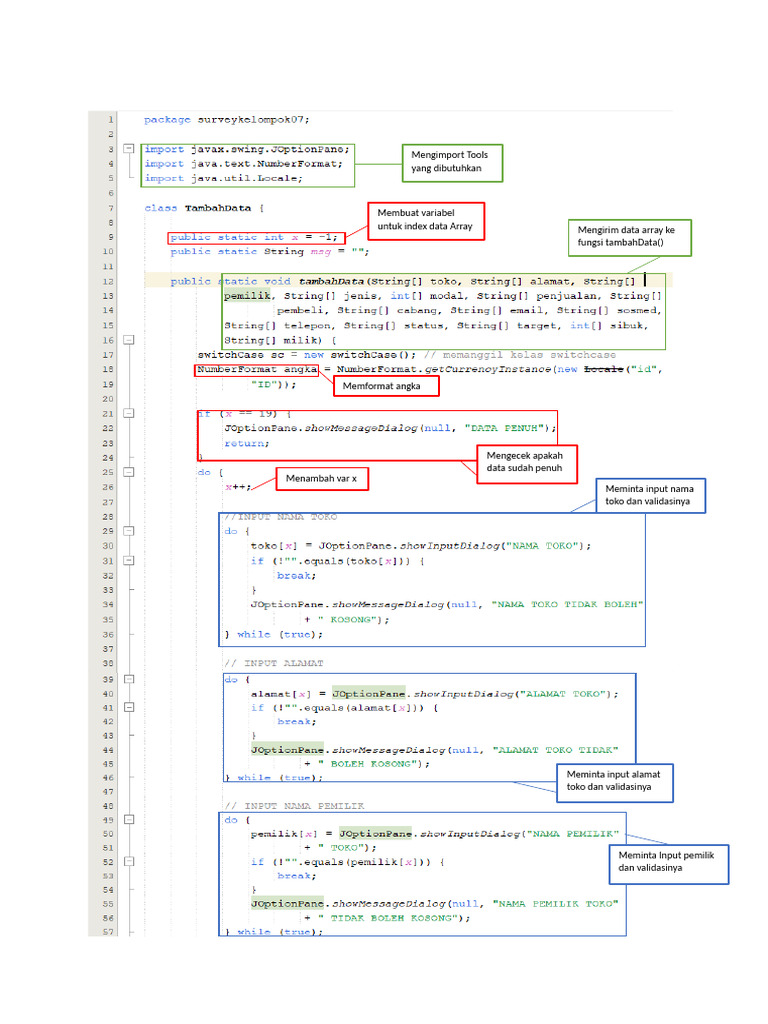The height and width of the screenshot is (1024, 768).
Task: Click 'NumberFormat angka' on line 18
Action: 257,370
